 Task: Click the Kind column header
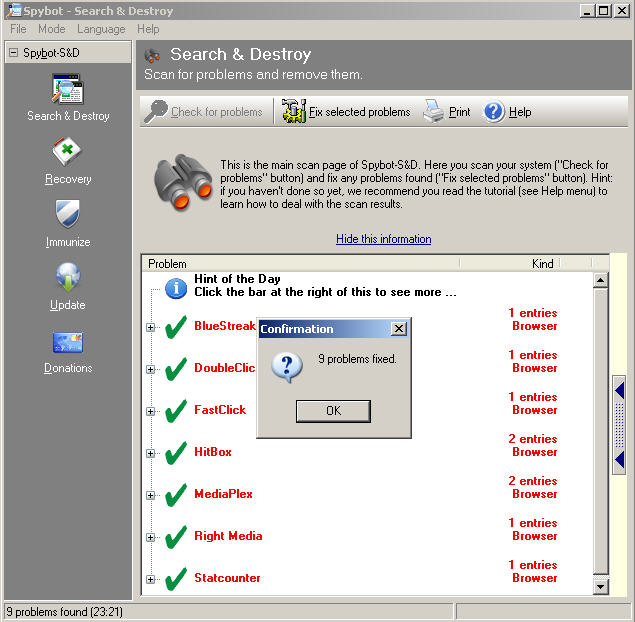coord(509,264)
